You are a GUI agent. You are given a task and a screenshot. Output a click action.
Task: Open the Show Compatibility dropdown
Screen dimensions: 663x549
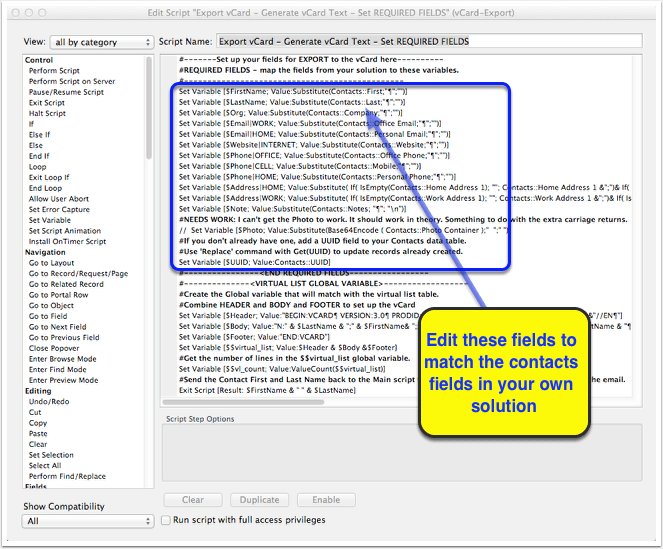[88, 521]
